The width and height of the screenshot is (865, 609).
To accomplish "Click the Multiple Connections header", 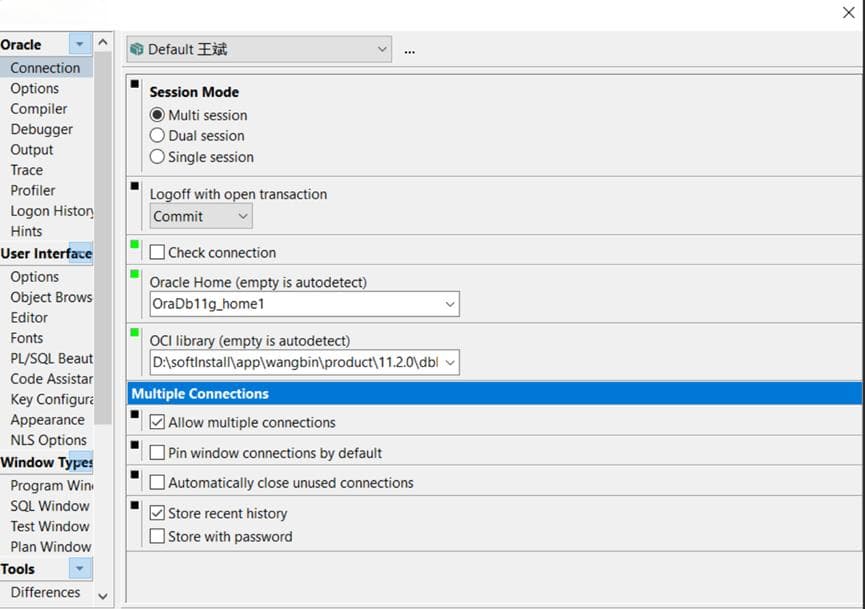I will click(494, 393).
